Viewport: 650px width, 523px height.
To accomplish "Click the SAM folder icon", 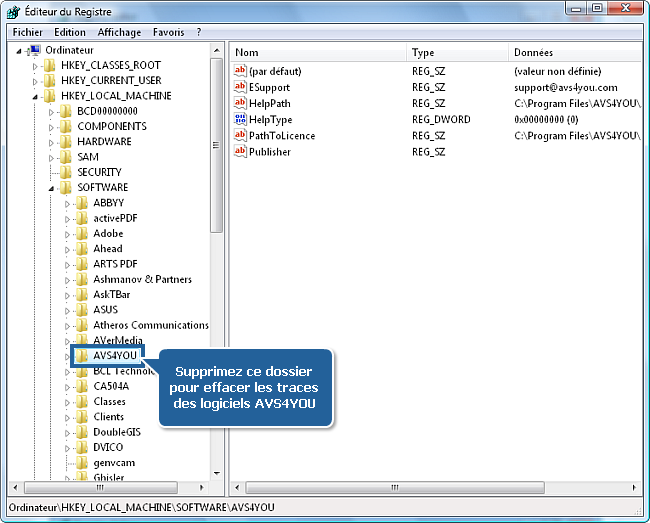I will click(65, 157).
